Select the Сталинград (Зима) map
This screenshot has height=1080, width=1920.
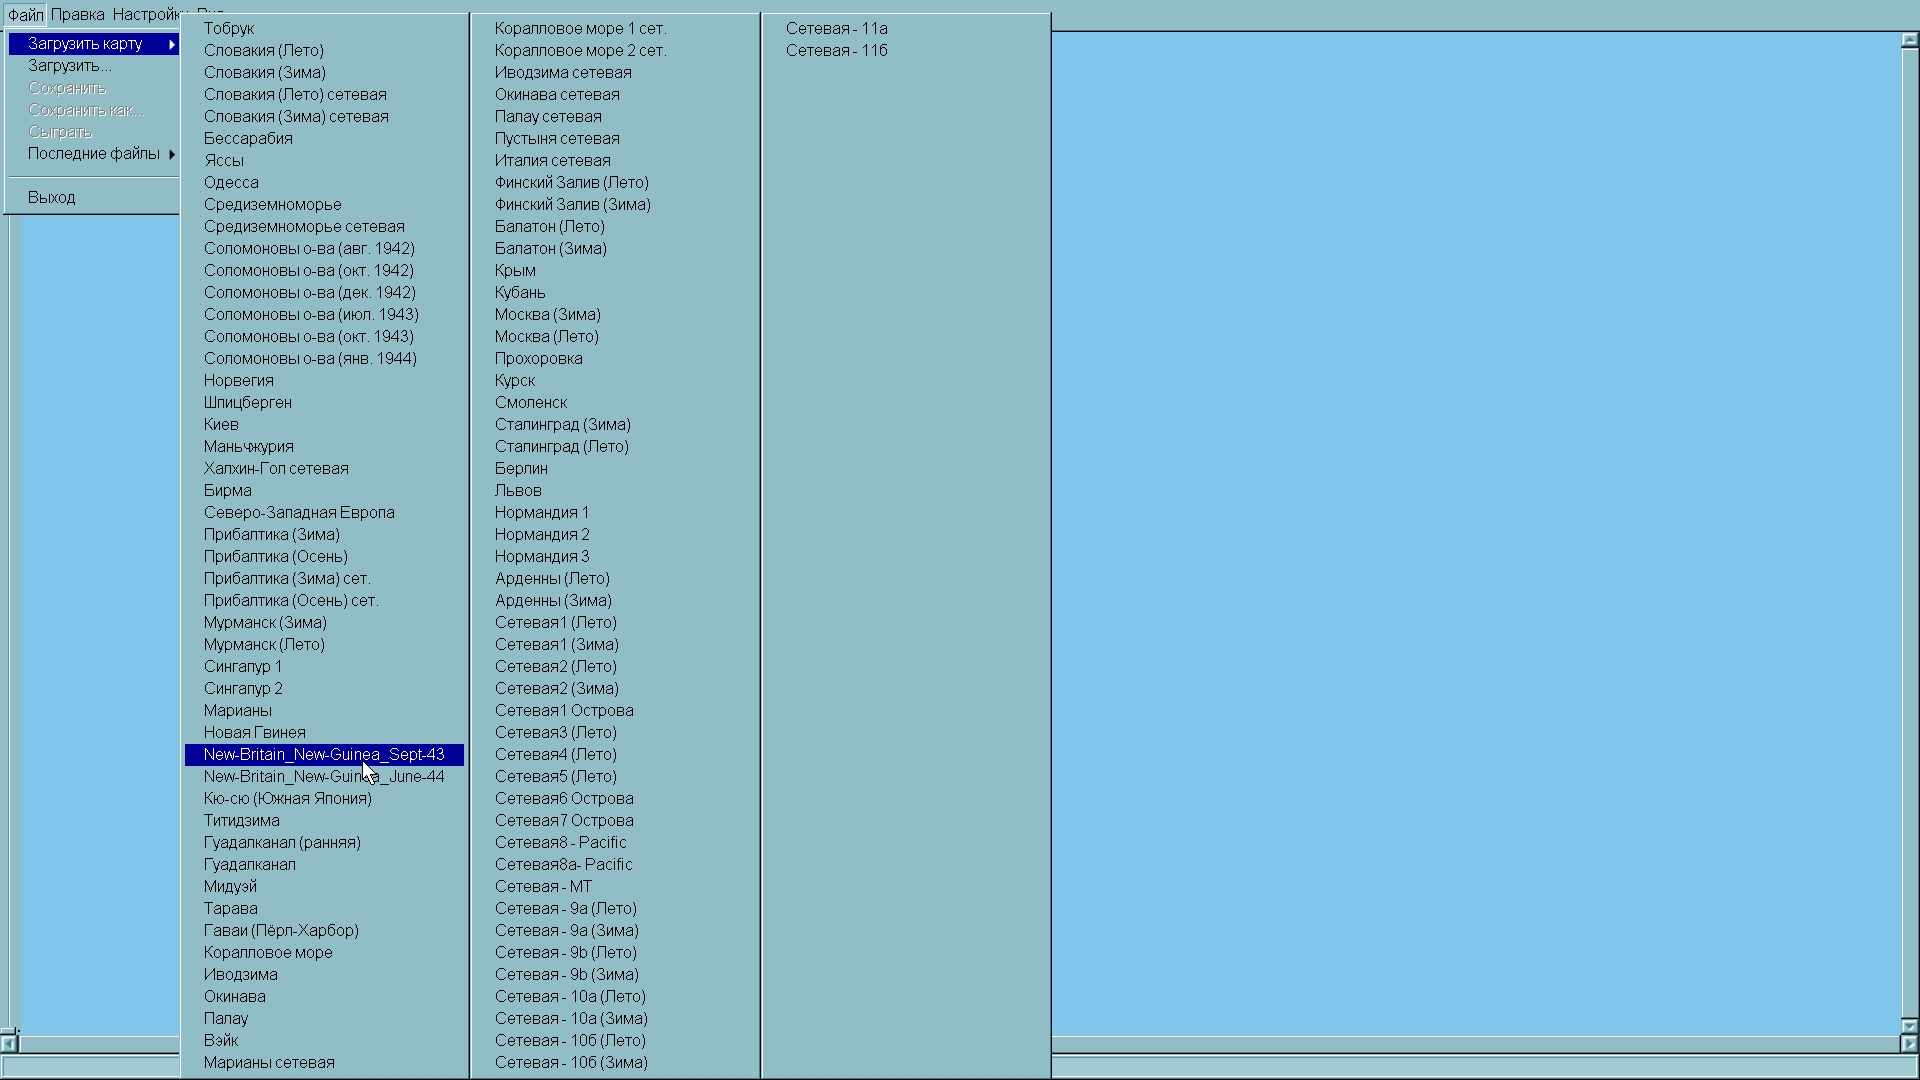click(x=562, y=425)
